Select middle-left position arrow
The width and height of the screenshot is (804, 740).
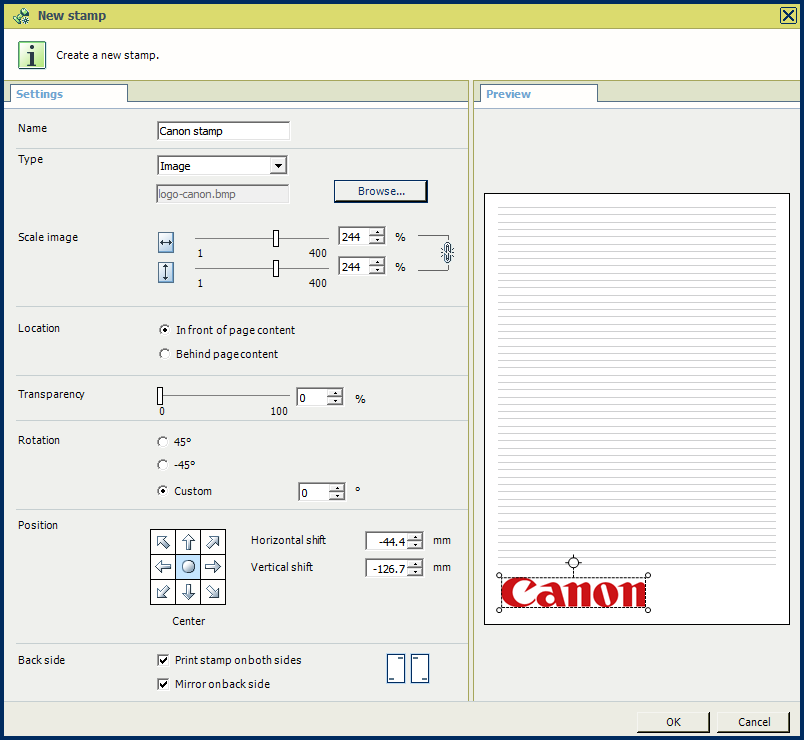coord(163,567)
